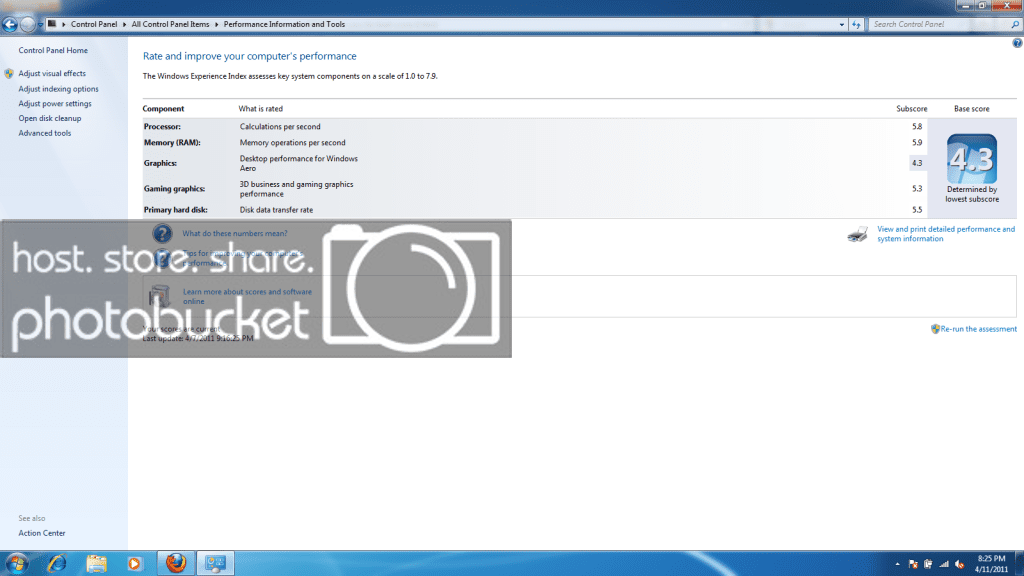Click the address bar refresh icon
Screen dimensions: 1024x576
click(856, 25)
